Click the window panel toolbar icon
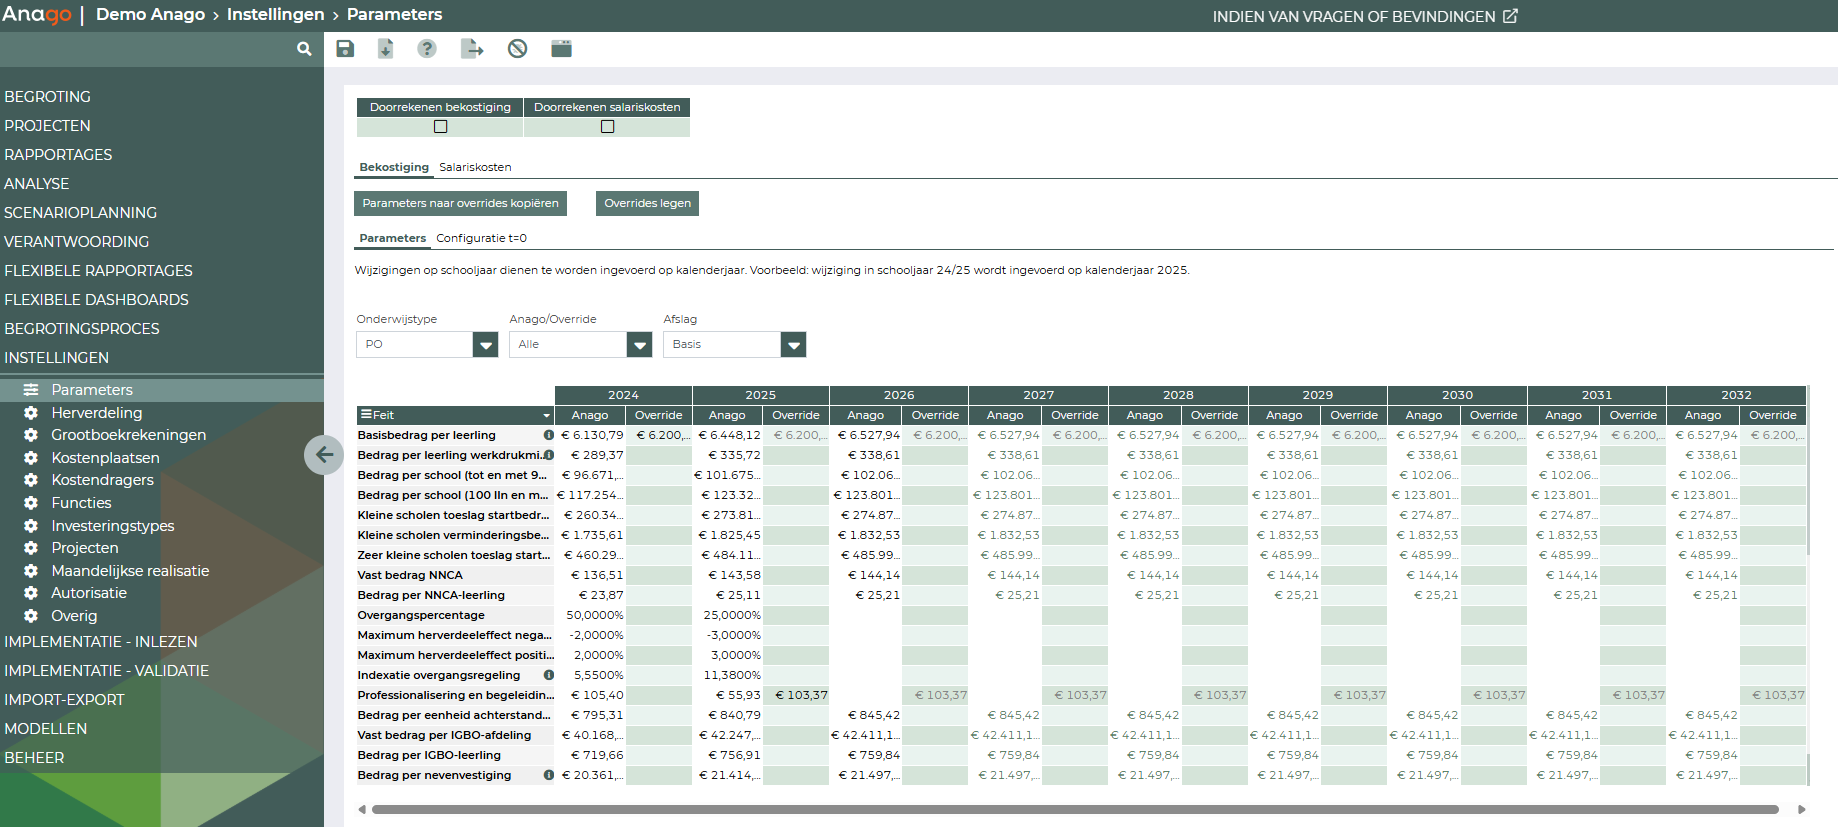This screenshot has height=827, width=1838. pos(561,49)
